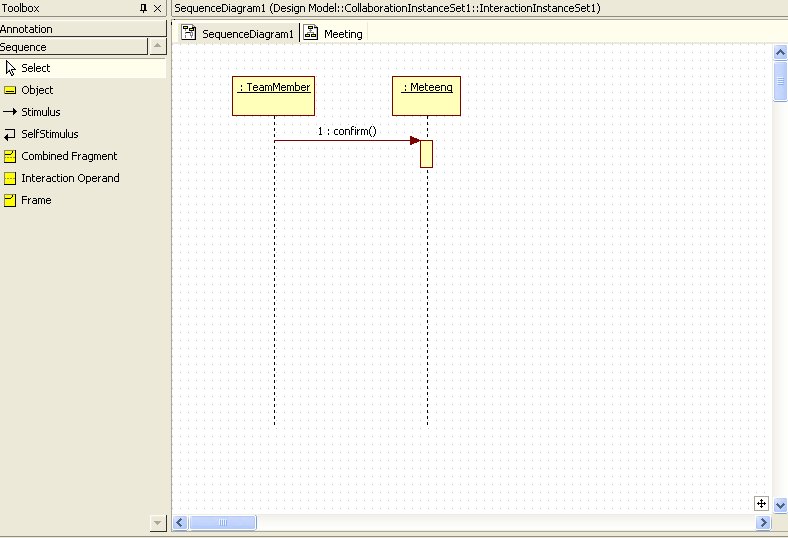Viewport: 788px width, 538px height.
Task: Click the Meeting diagram tab icon
Action: [x=311, y=32]
